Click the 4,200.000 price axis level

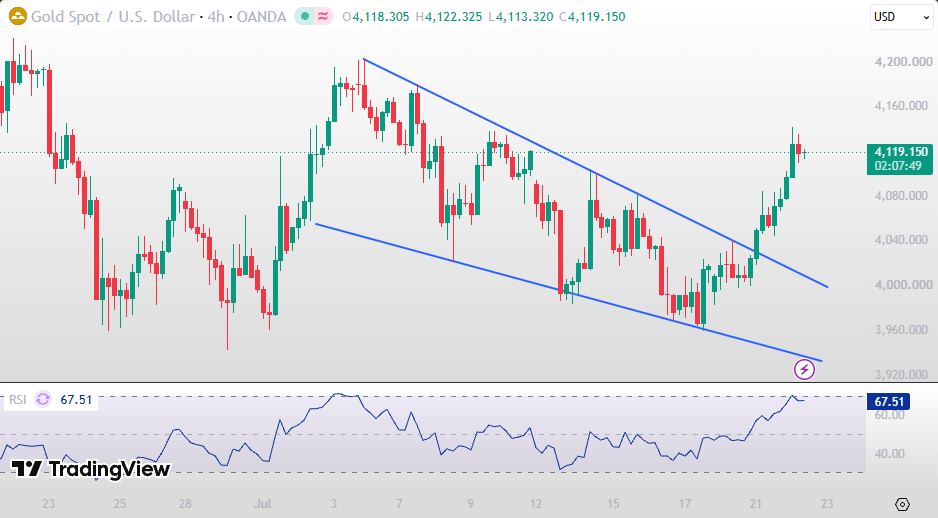click(x=903, y=62)
